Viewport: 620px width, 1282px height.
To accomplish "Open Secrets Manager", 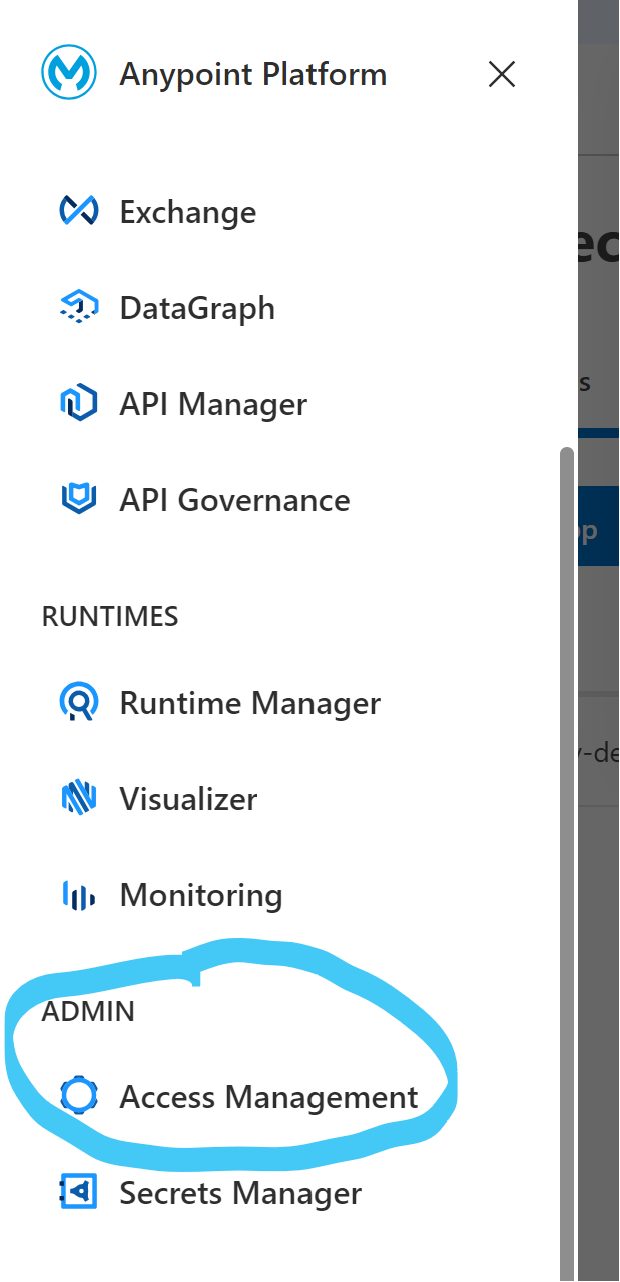I will tap(240, 1193).
